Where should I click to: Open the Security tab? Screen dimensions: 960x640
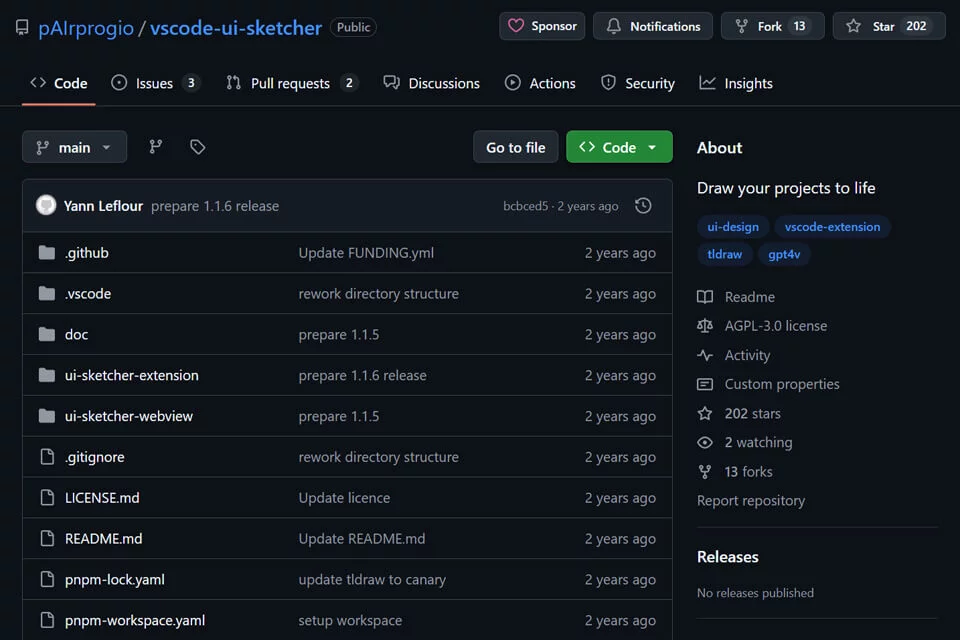point(638,83)
